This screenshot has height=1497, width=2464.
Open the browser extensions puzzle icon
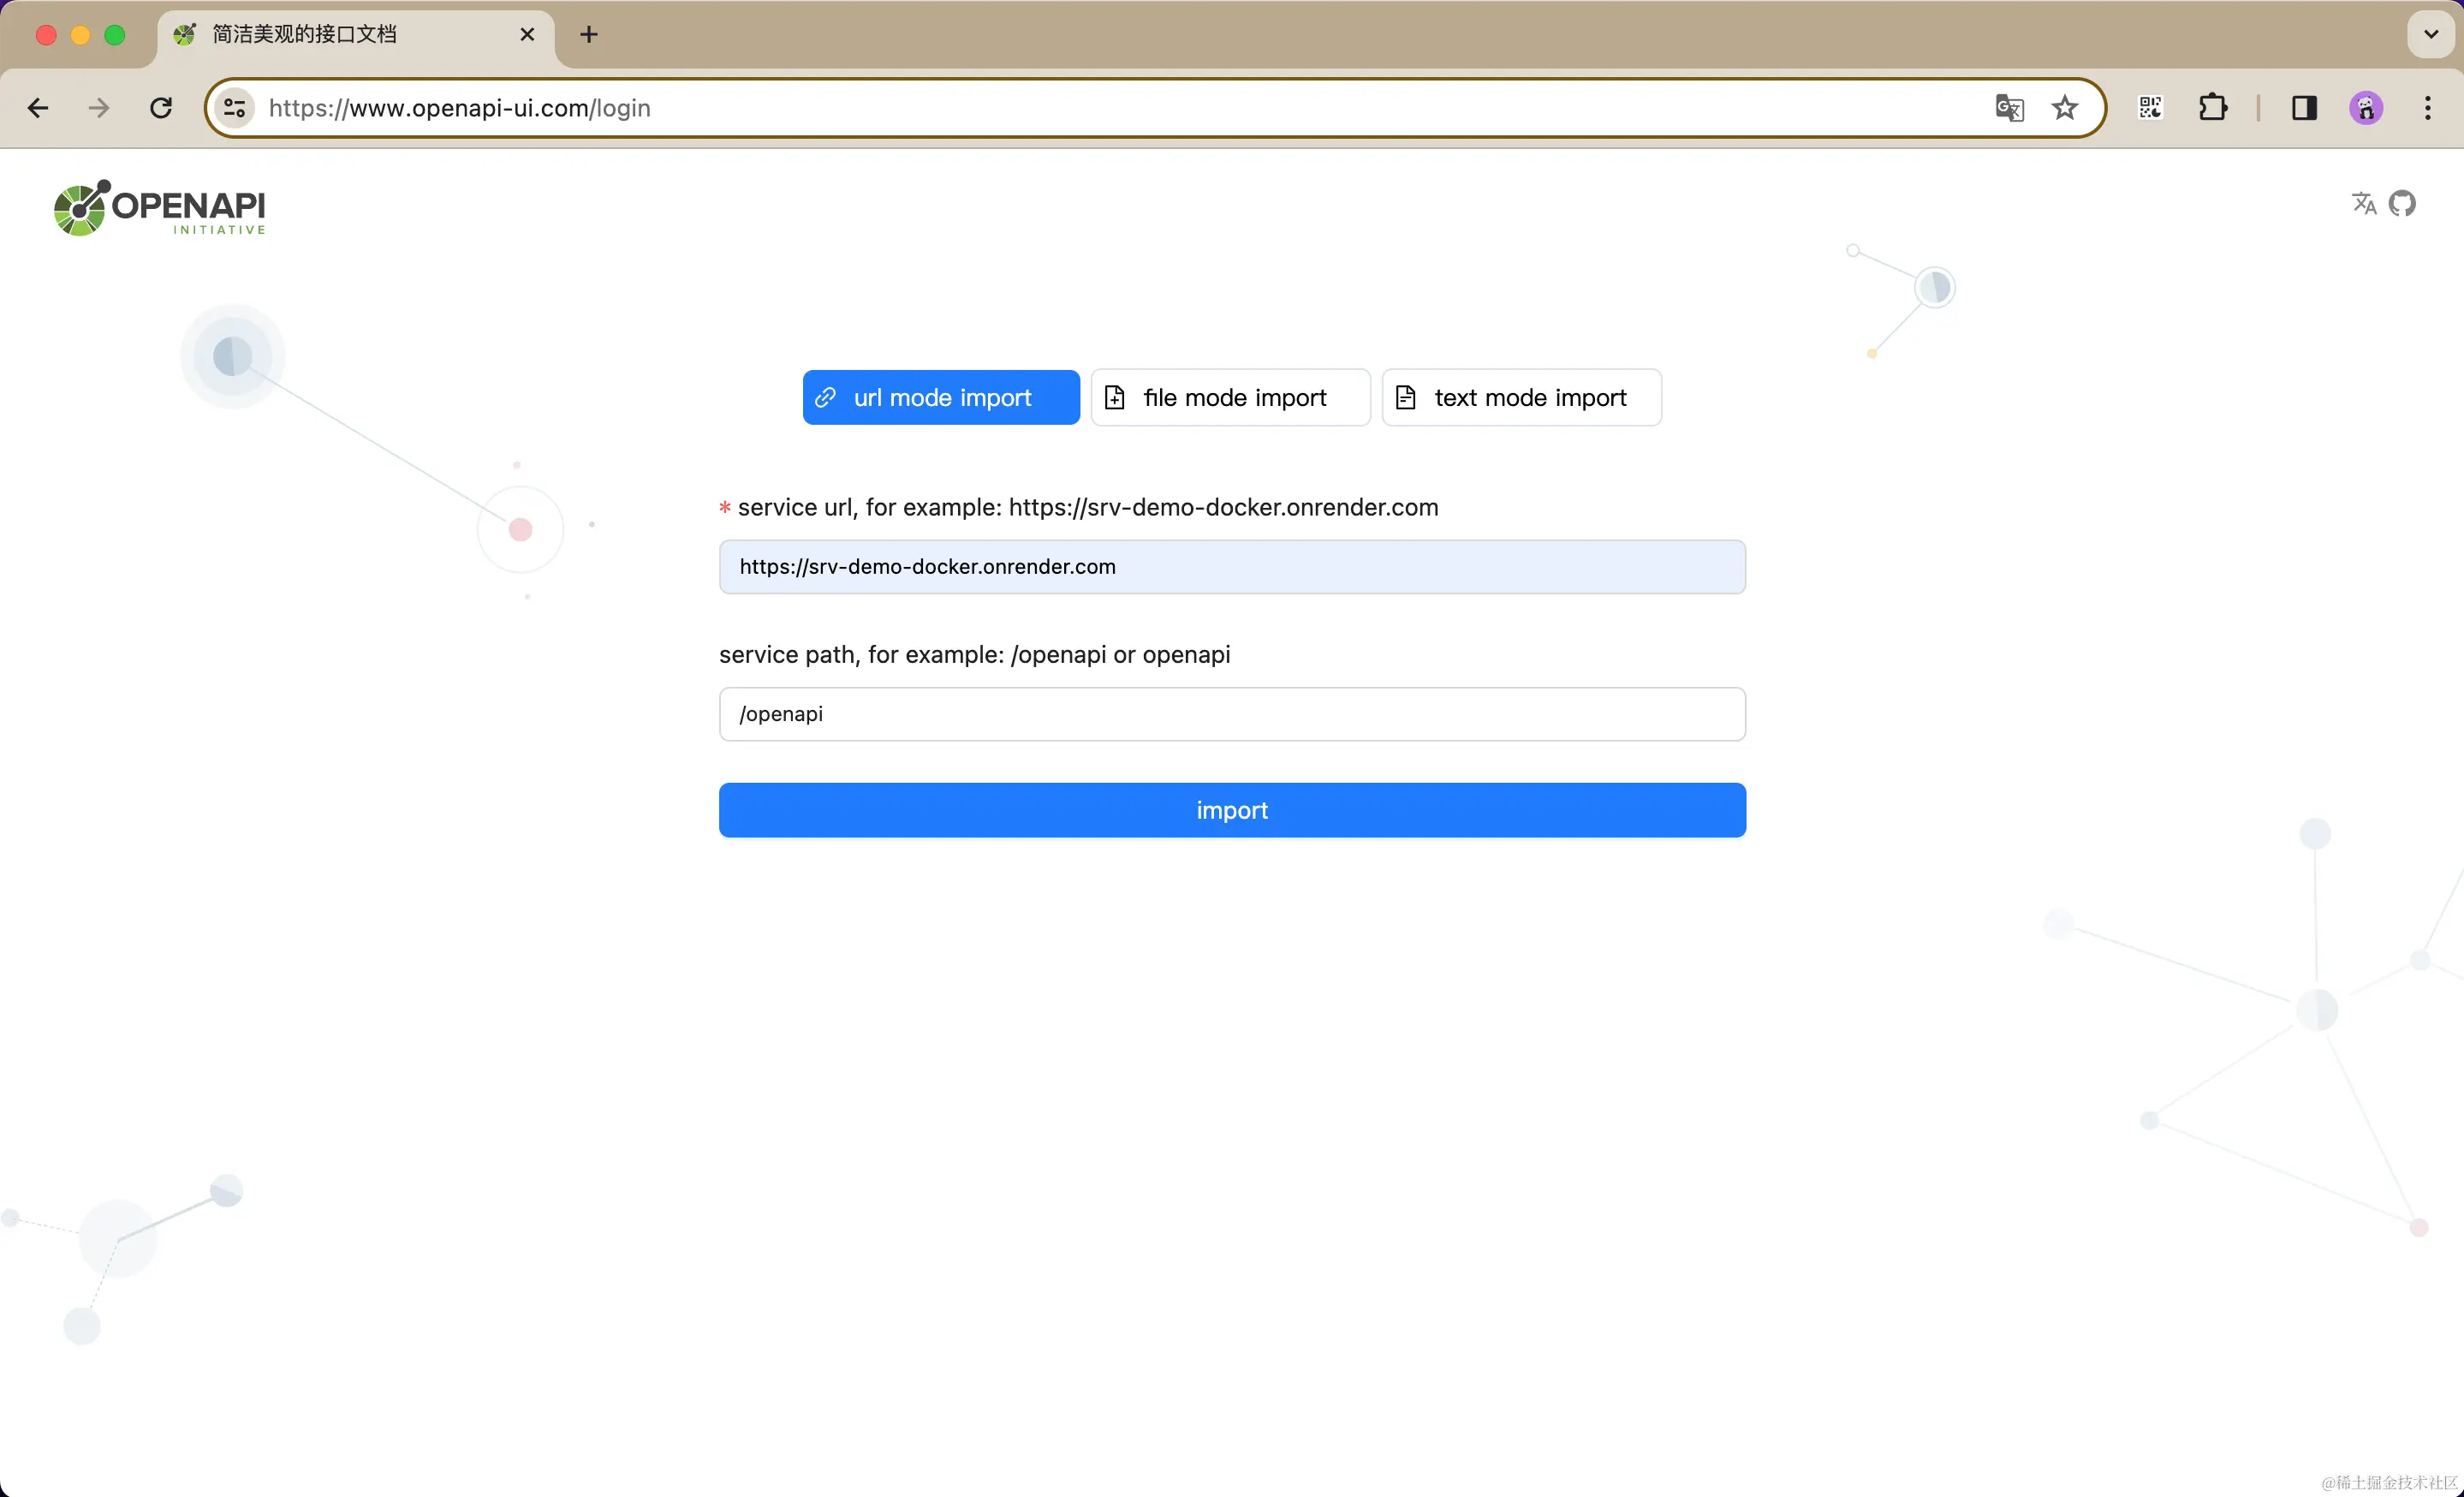tap(2212, 108)
